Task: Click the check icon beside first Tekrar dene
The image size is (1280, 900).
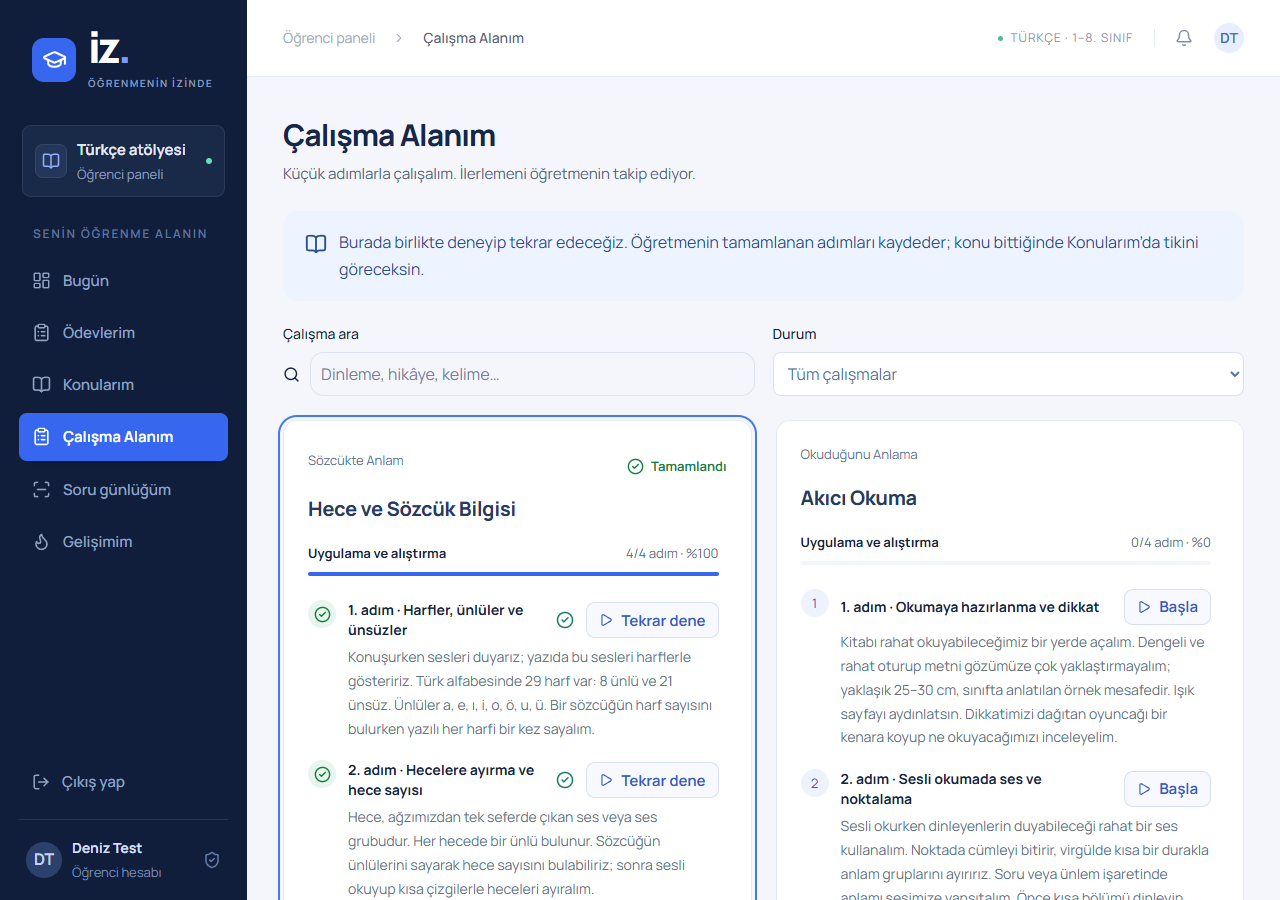Action: tap(565, 620)
